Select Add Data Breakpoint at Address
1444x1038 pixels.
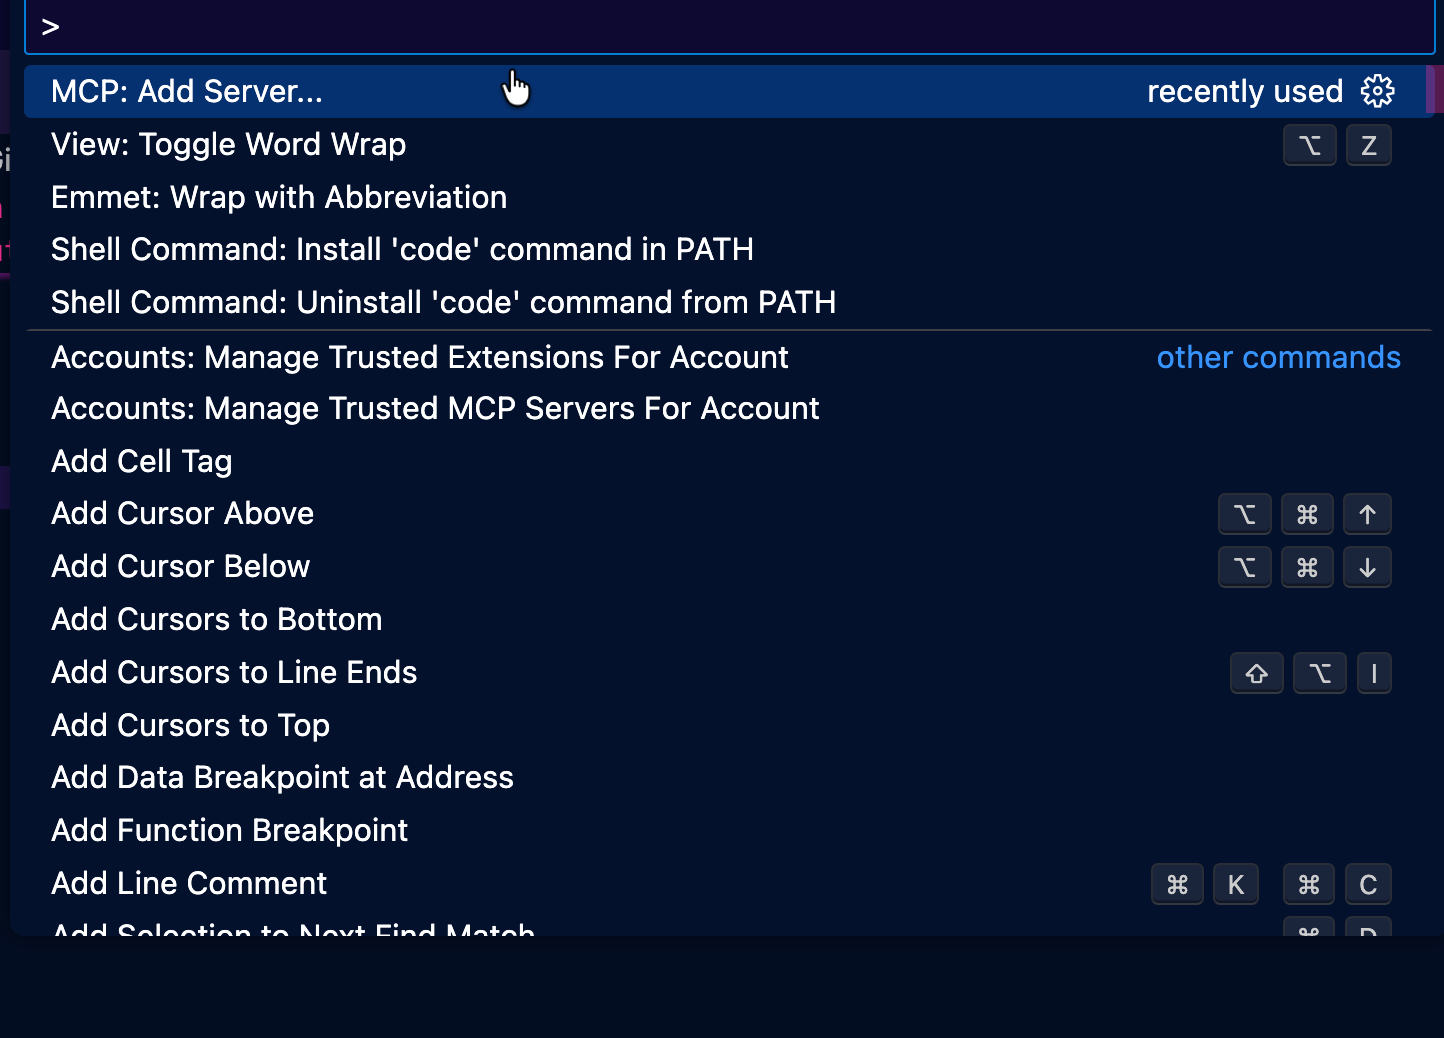pyautogui.click(x=282, y=778)
